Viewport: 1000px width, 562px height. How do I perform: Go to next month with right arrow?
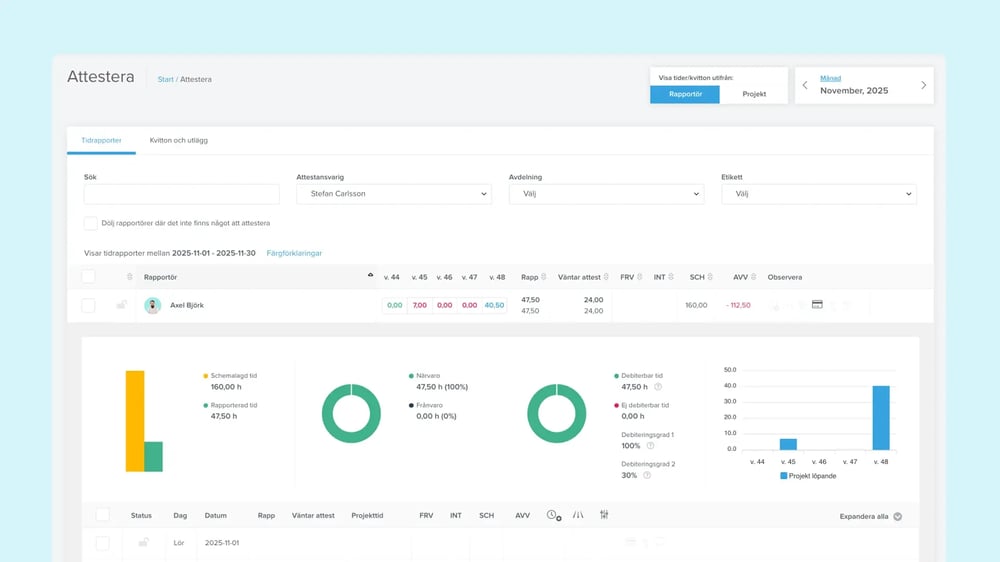click(923, 85)
